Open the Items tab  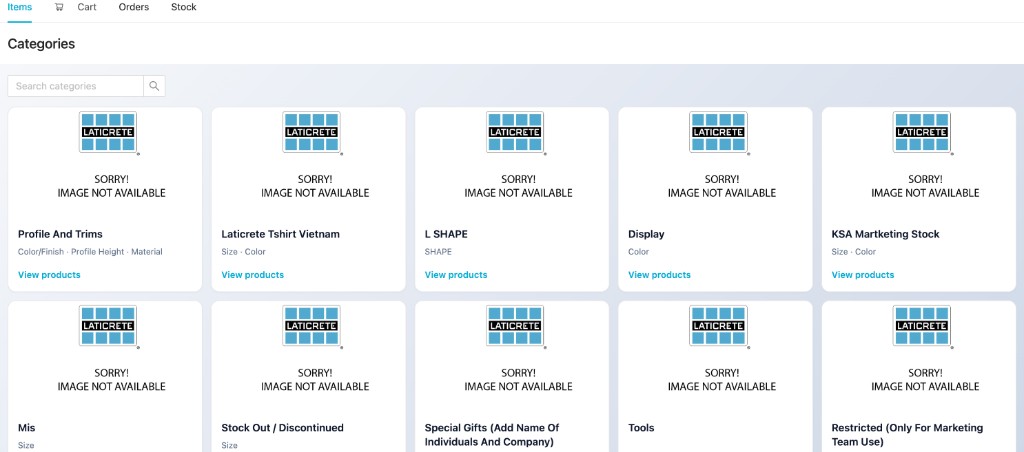point(20,7)
